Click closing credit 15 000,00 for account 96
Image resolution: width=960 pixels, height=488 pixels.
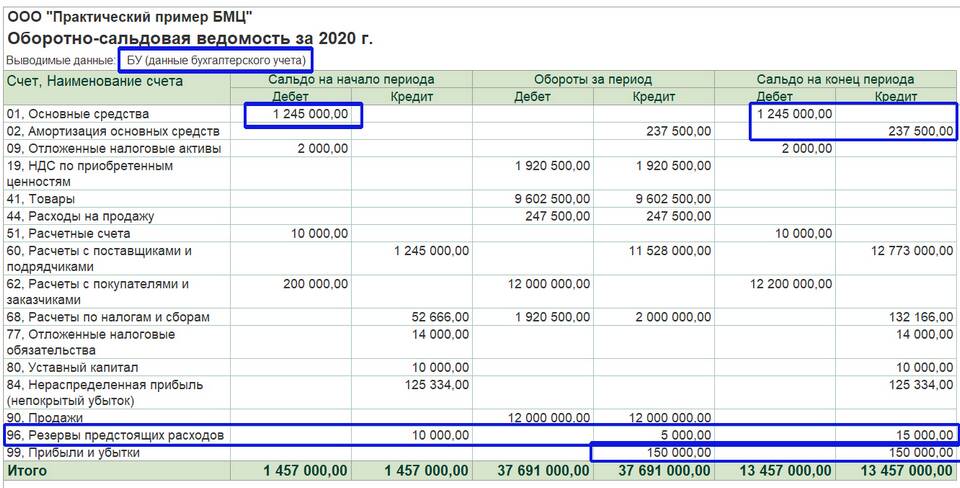(924, 435)
